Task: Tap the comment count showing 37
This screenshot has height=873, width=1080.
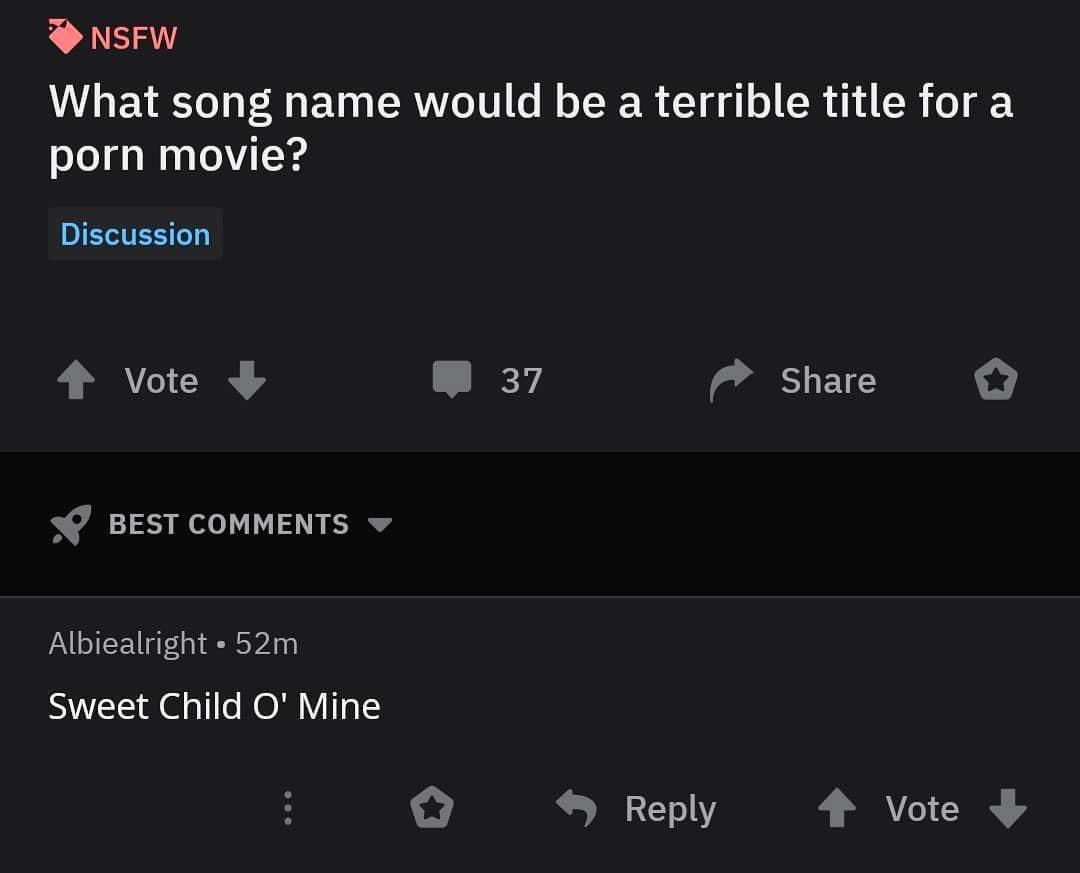Action: 522,380
